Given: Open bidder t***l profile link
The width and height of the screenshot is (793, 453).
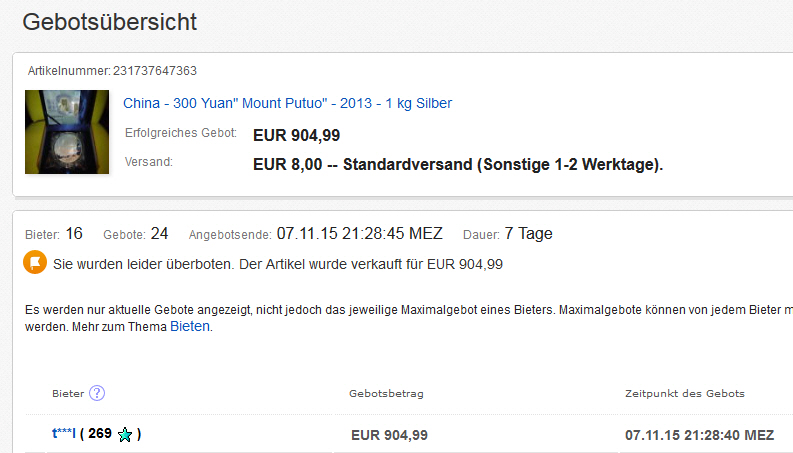Looking at the screenshot, I should coord(64,434).
